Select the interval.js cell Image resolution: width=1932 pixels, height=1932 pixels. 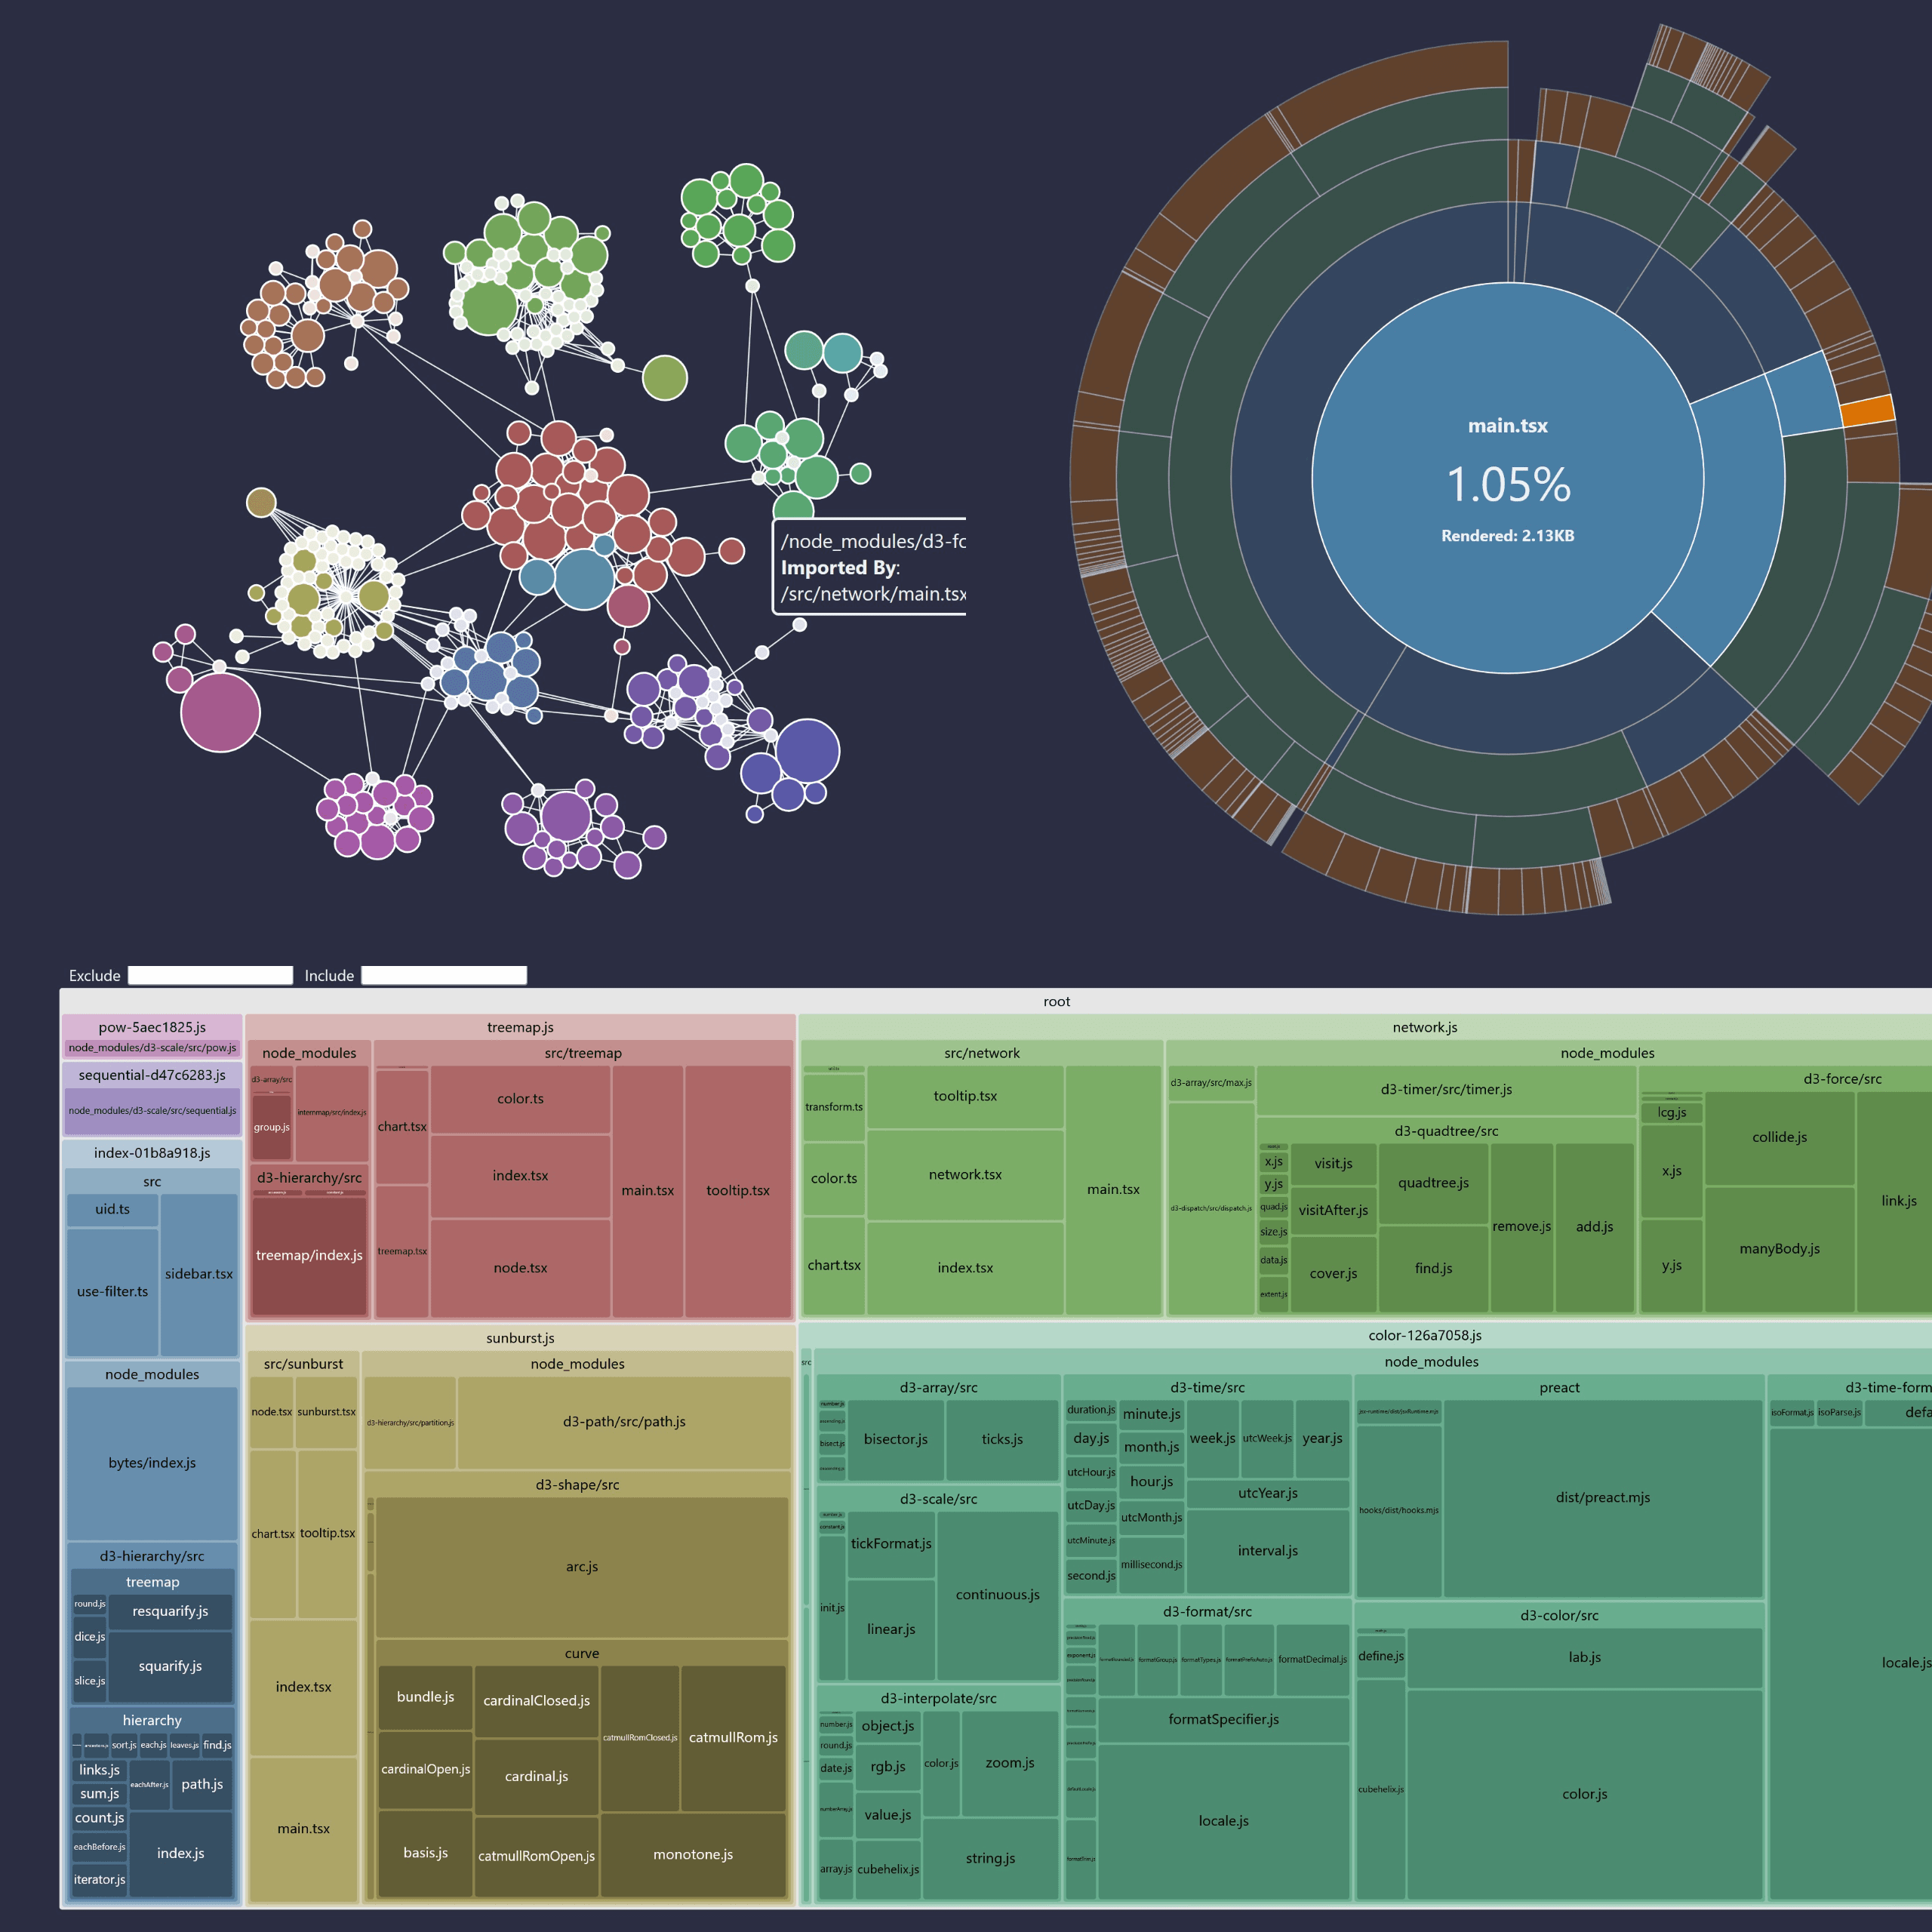click(x=1267, y=1551)
